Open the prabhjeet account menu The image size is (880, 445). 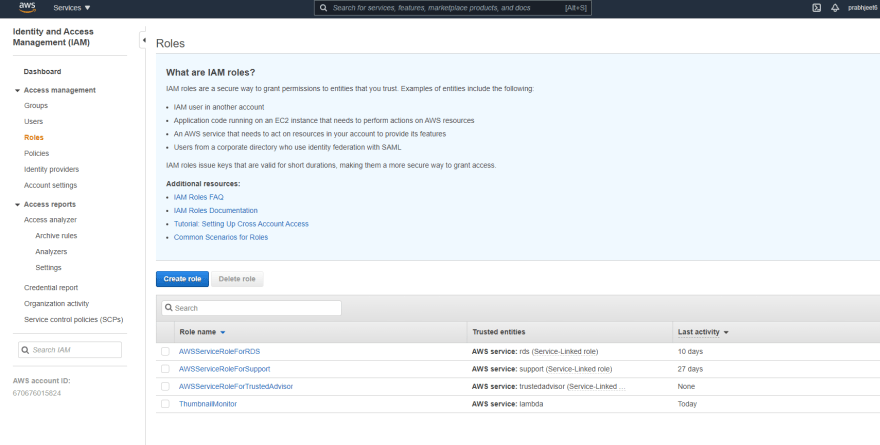[863, 8]
